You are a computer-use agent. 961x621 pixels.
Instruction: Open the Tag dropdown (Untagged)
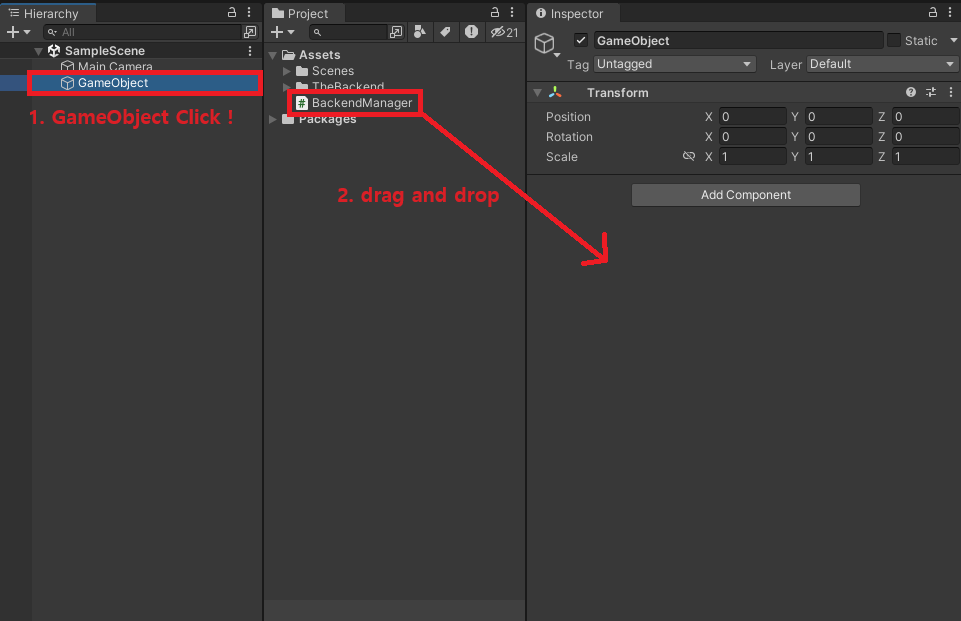tap(674, 64)
